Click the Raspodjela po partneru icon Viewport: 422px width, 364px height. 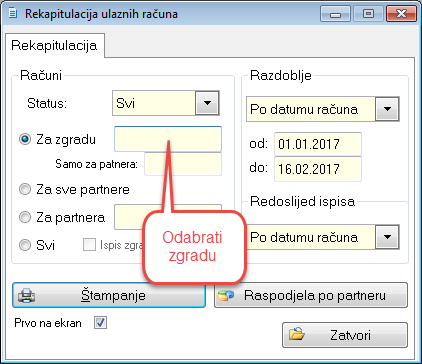226,295
